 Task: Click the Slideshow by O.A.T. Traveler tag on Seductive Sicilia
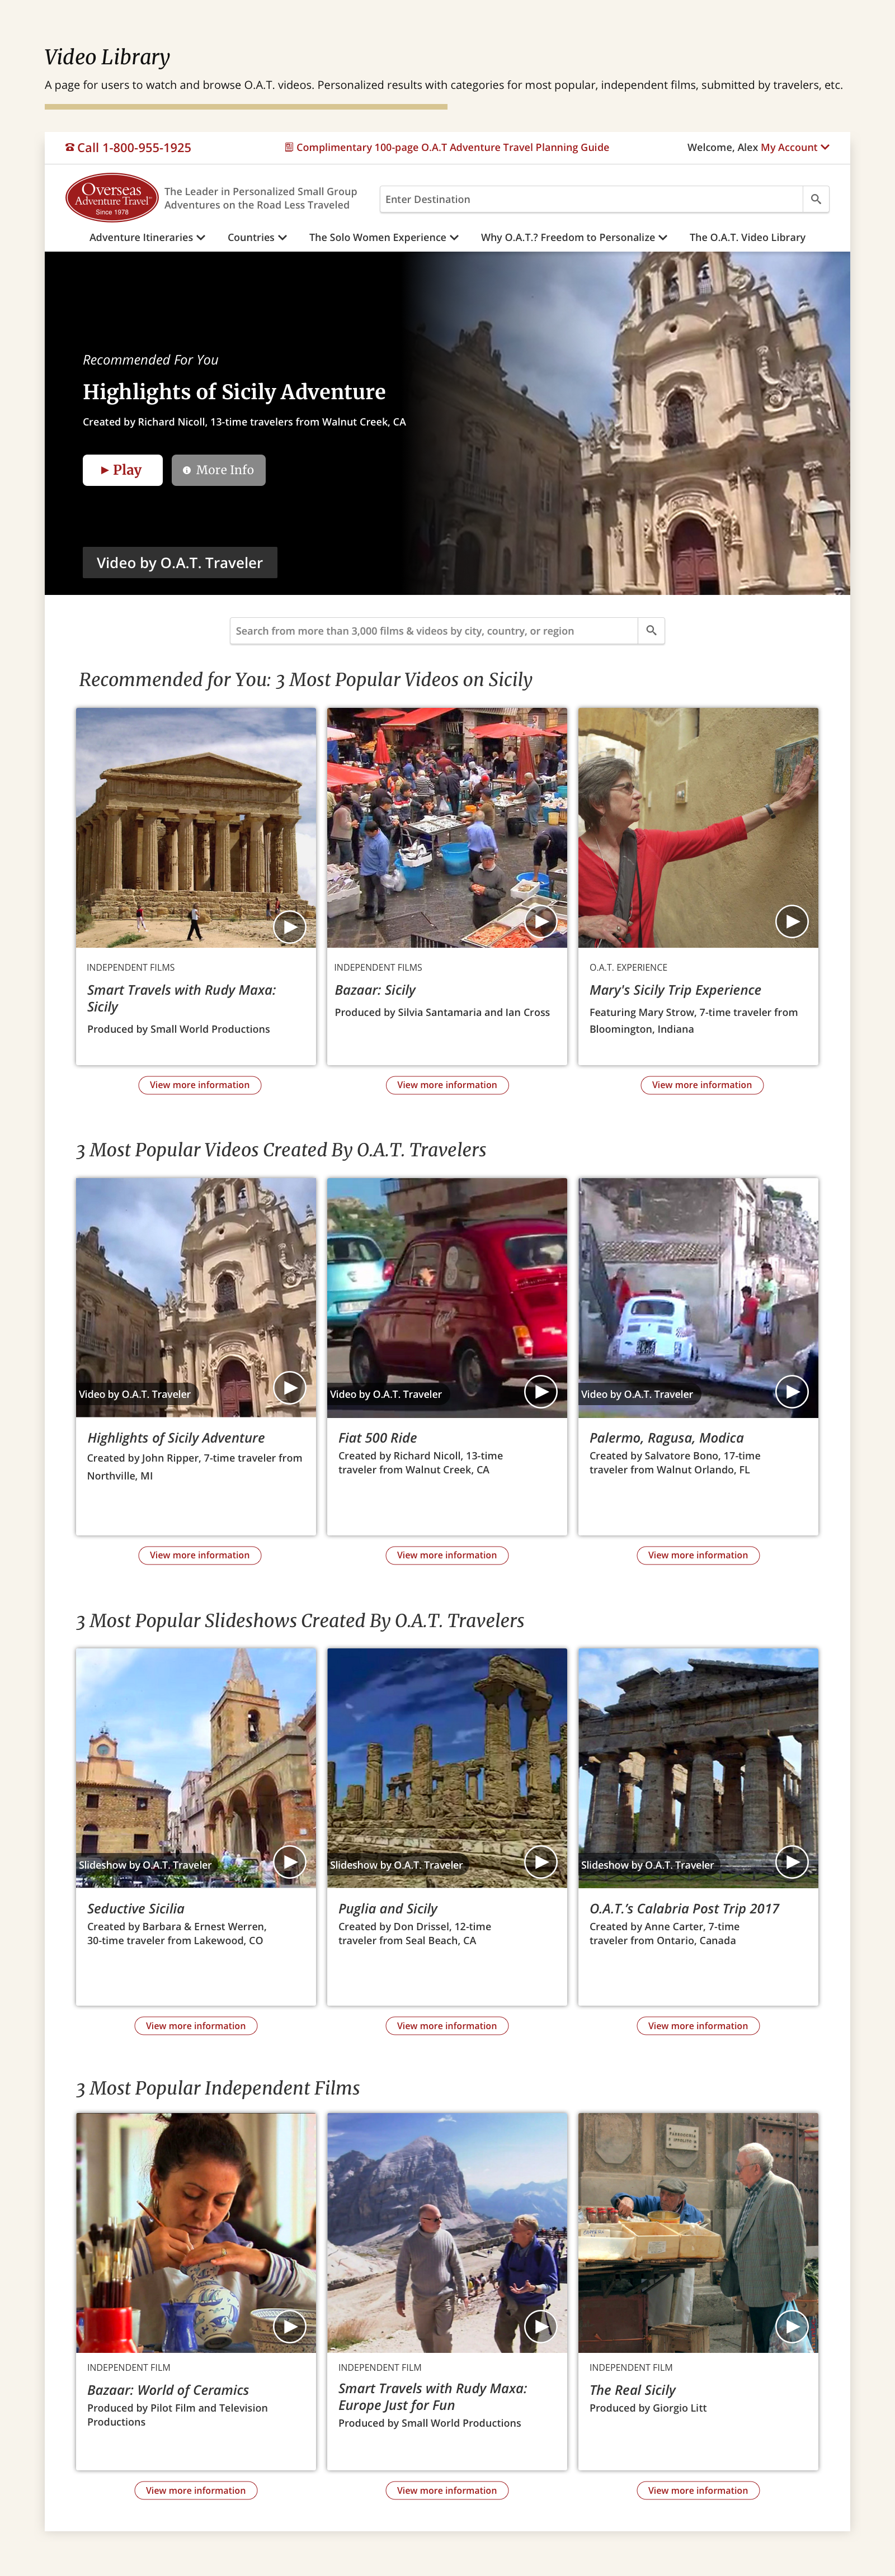click(x=146, y=1864)
